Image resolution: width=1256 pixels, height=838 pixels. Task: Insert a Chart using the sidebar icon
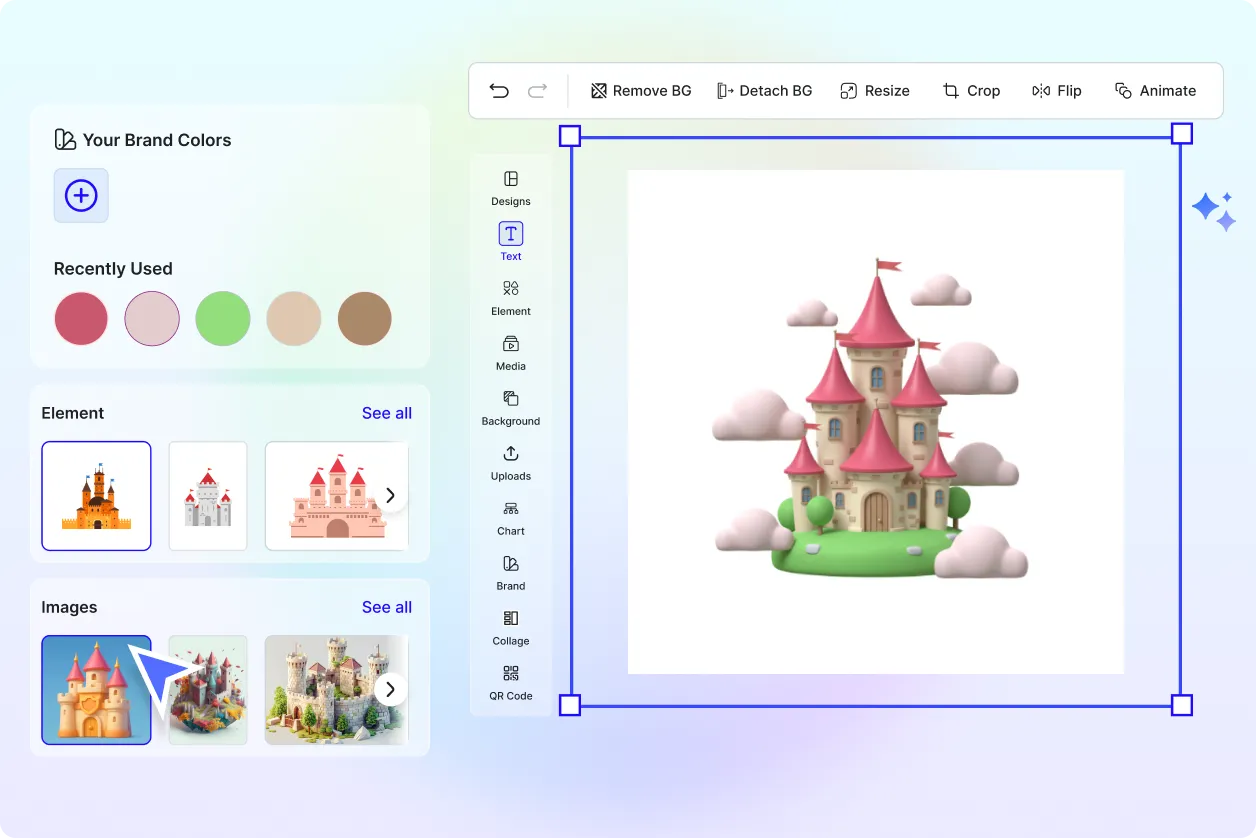click(510, 520)
